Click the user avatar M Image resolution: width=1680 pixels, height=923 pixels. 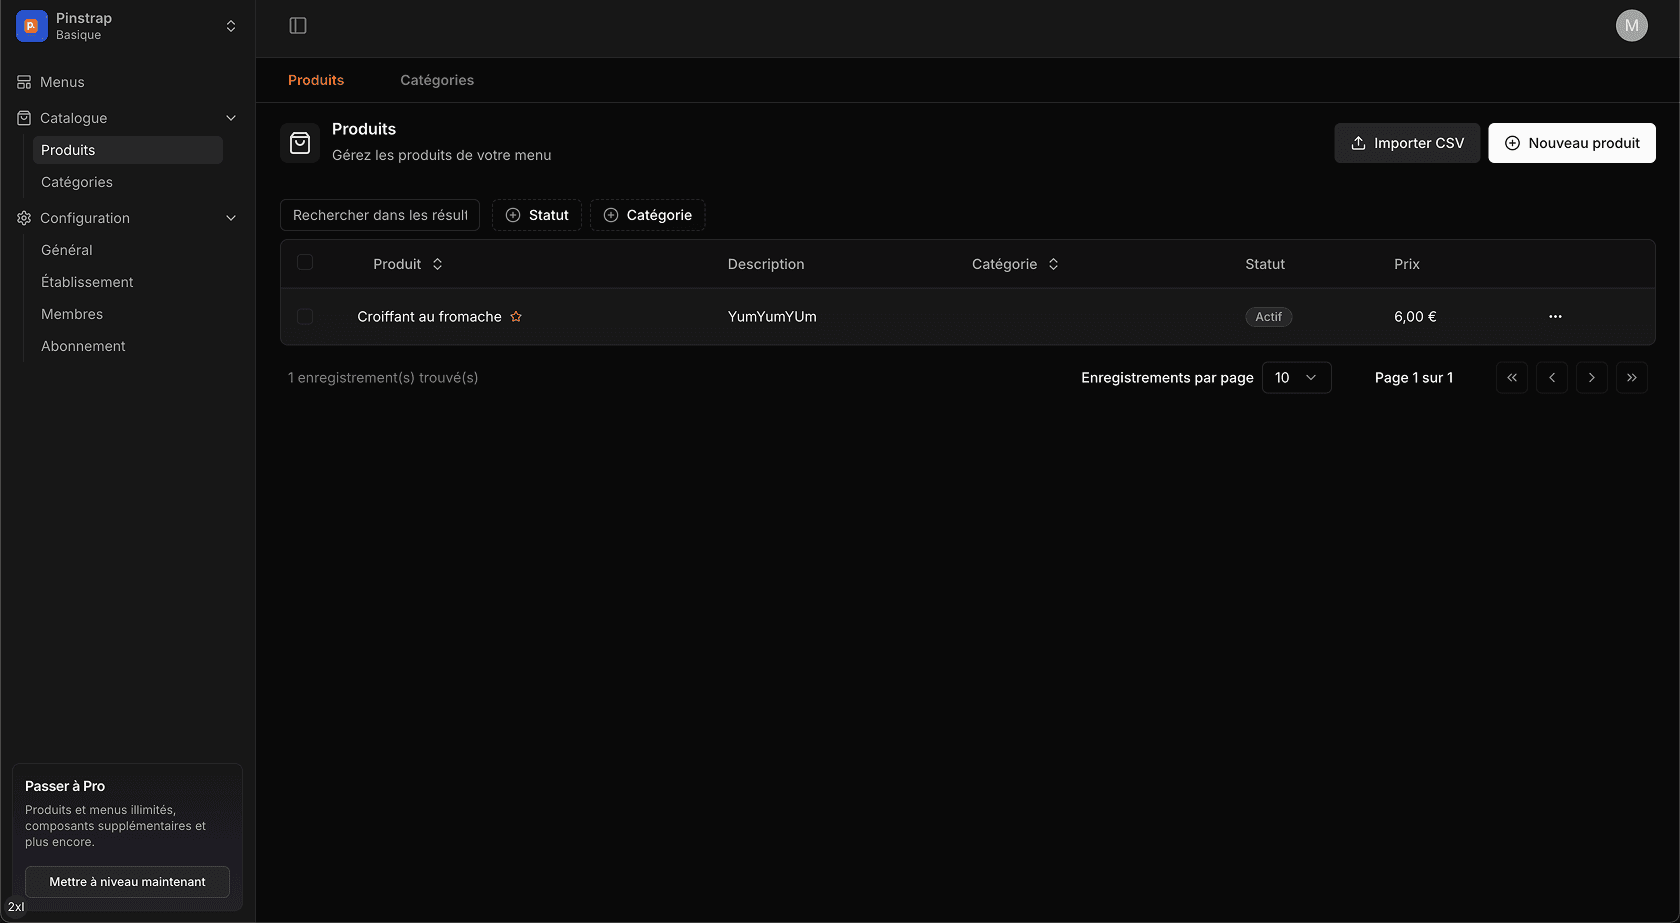[1631, 26]
